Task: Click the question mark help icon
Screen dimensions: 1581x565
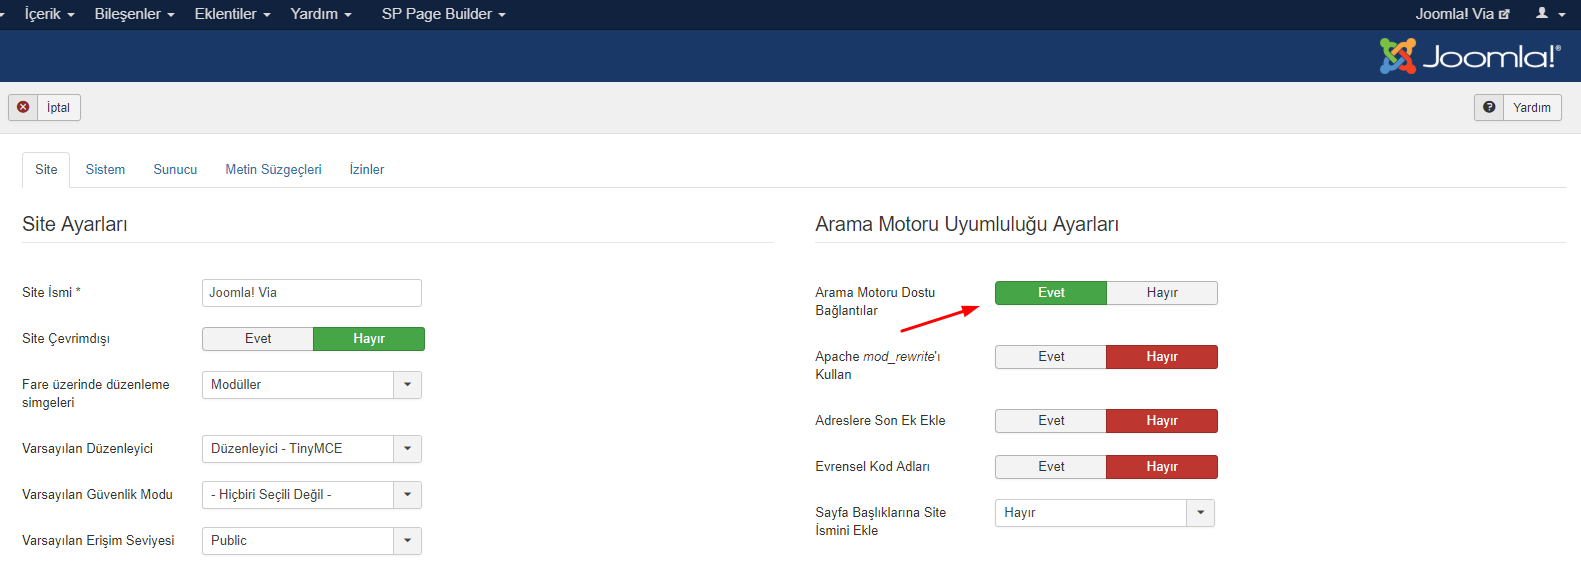Action: pos(1489,107)
